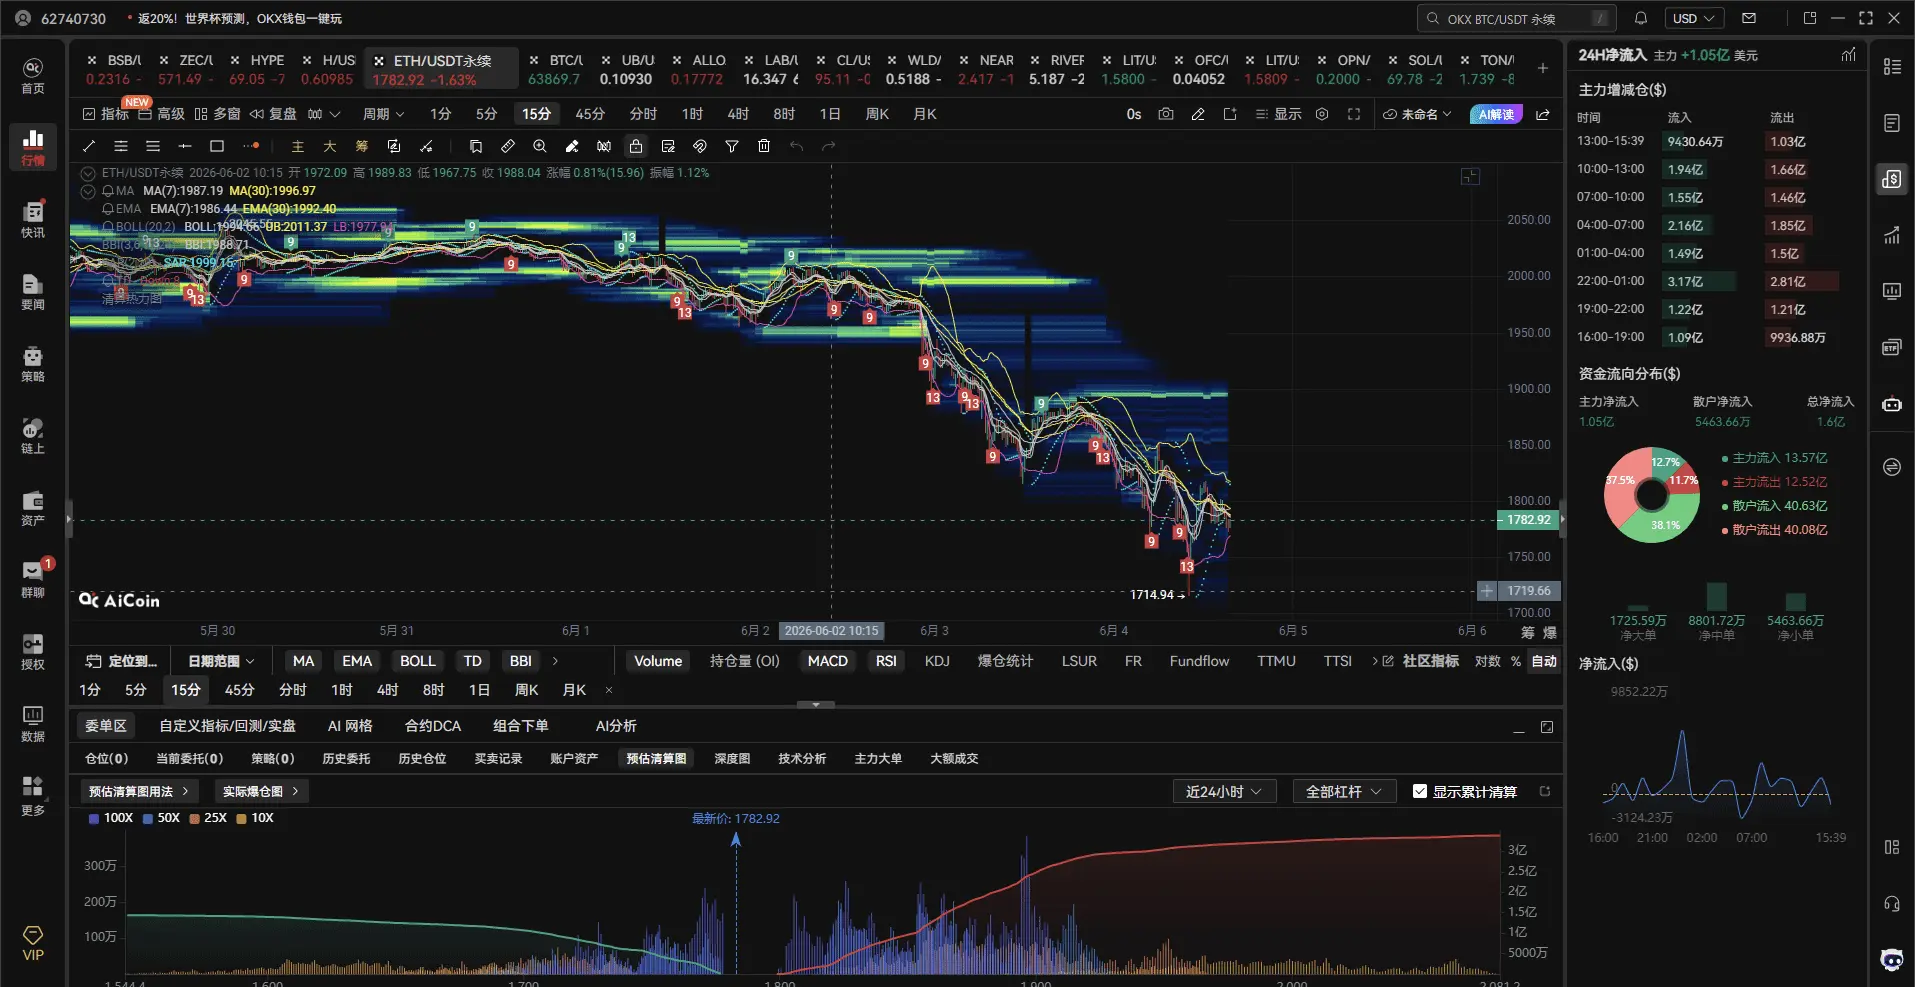Viewport: 1915px width, 987px height.
Task: Open the 群聊 group chat sidebar icon
Action: [33, 579]
